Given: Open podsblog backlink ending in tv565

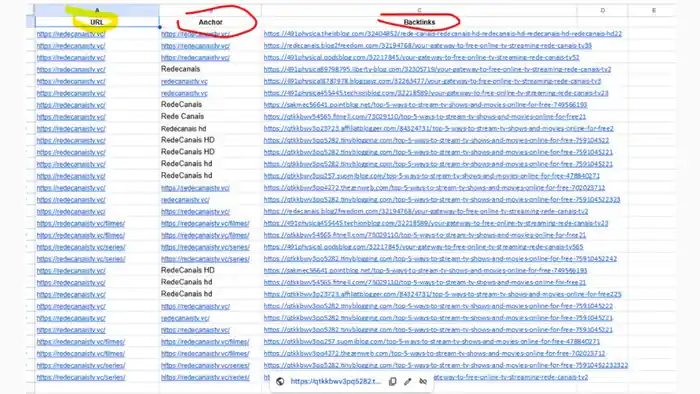Looking at the screenshot, I should coord(423,247).
